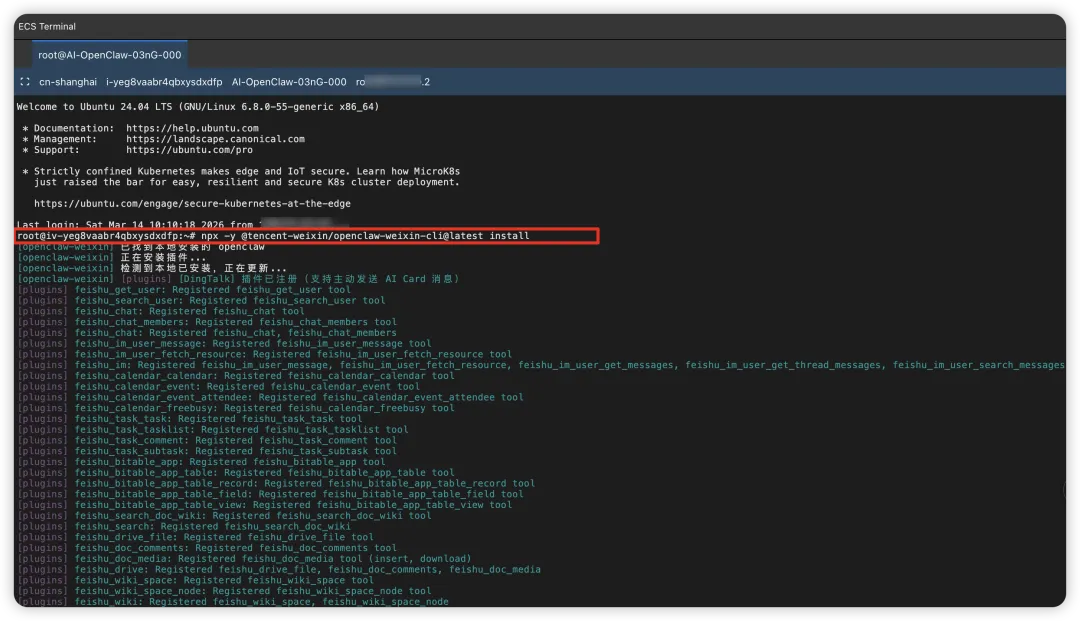Screen dimensions: 1080x621
Task: Open the https://help.ubuntu.com documentation link
Action: [x=192, y=128]
